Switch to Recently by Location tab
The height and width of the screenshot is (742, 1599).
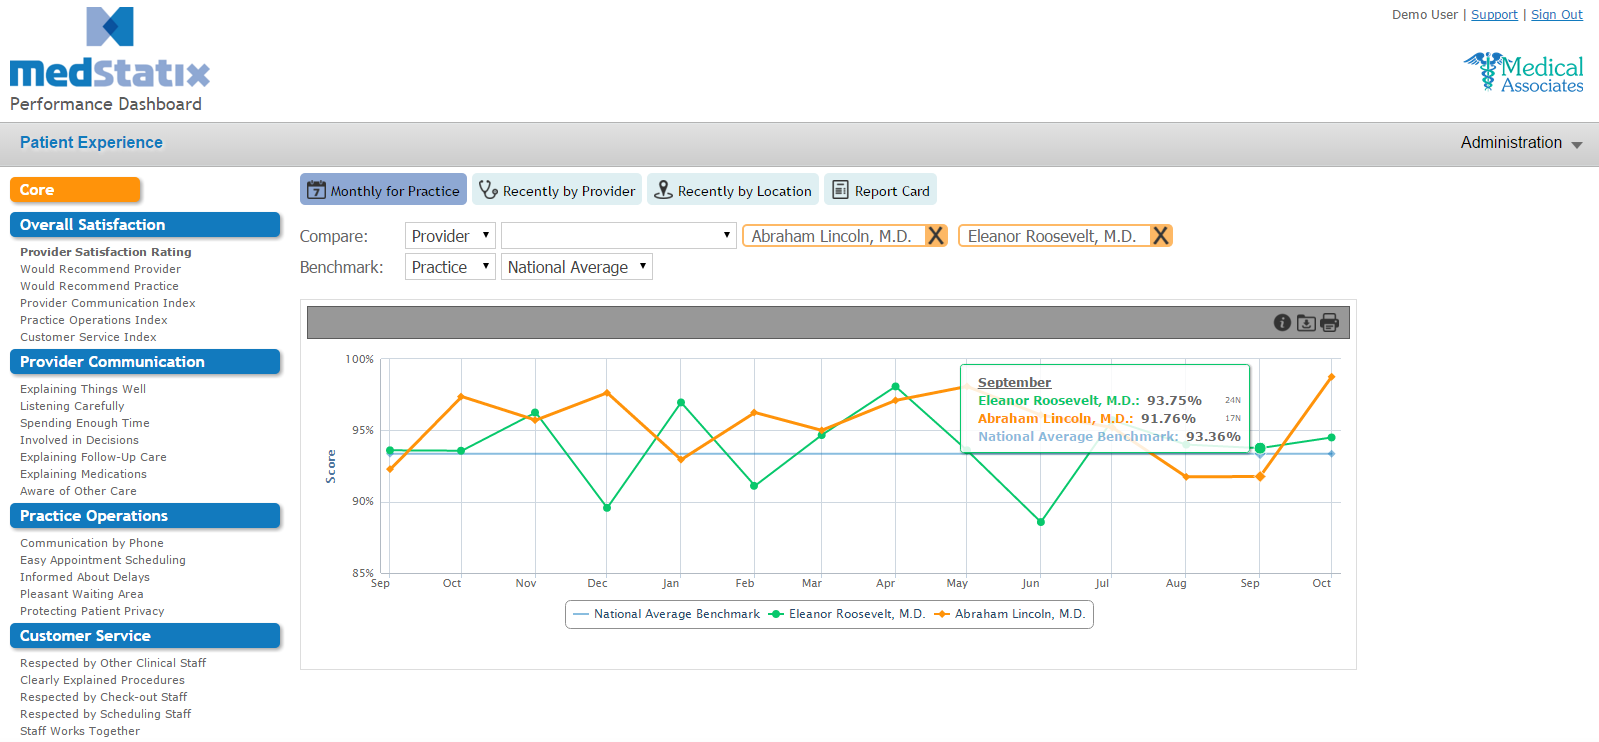[733, 190]
